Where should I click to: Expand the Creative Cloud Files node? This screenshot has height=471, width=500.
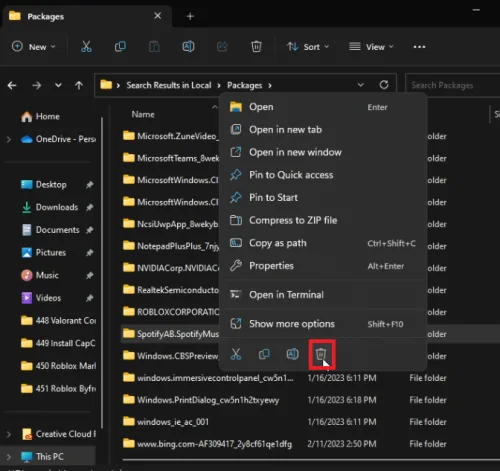coord(9,434)
